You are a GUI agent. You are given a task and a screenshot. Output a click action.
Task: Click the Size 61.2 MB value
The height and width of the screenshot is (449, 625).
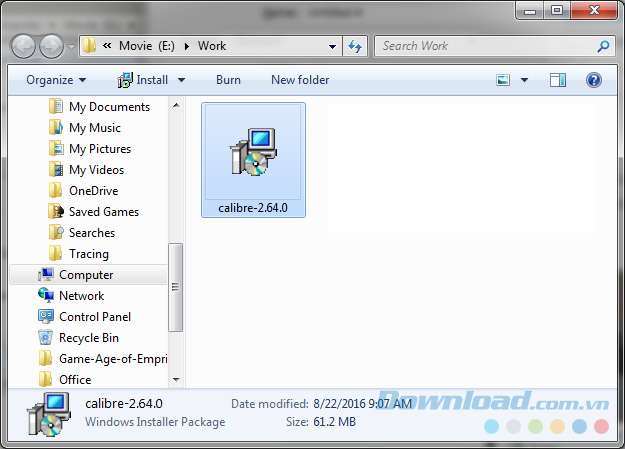coord(334,422)
